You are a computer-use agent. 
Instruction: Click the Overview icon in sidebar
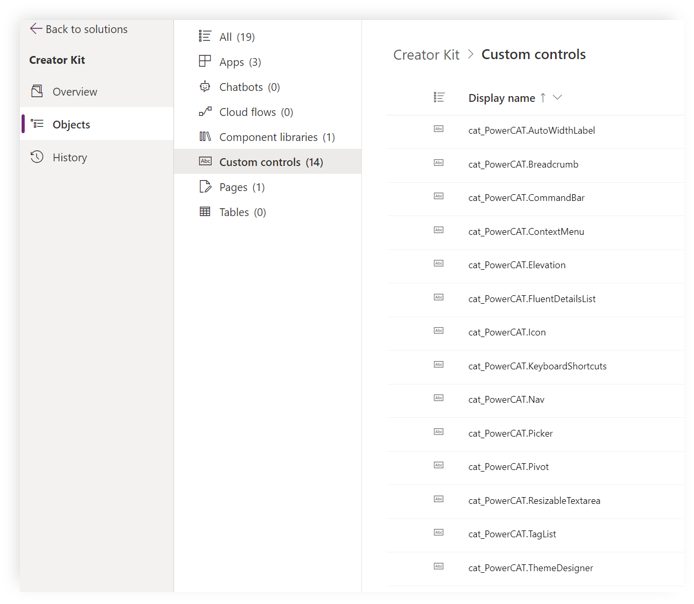(x=37, y=91)
